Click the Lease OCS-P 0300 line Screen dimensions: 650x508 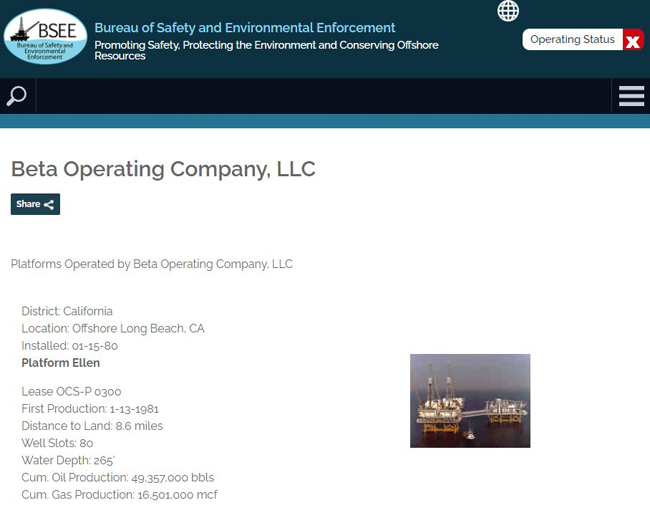pos(71,391)
